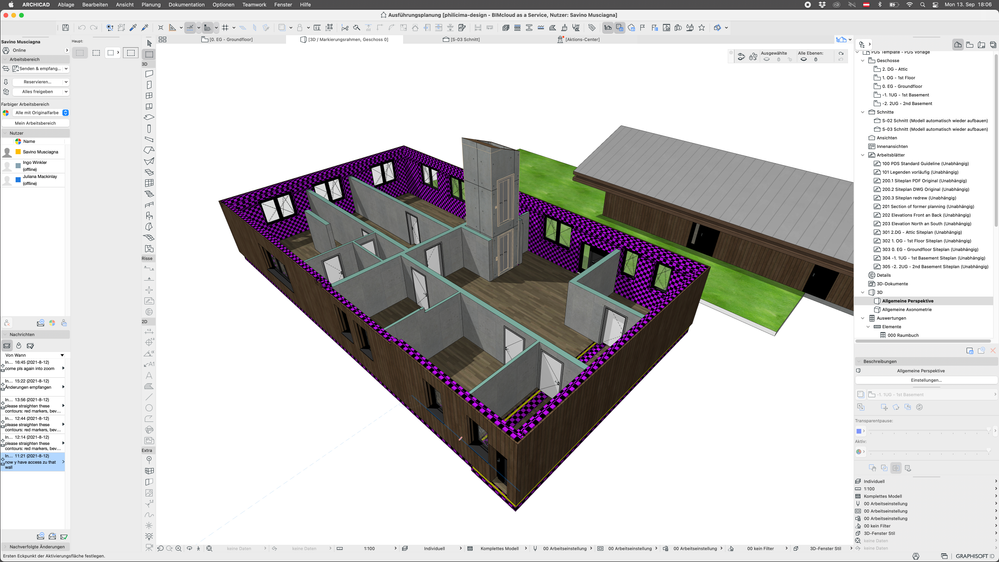Select Allgemeine Axonometrie in the navigator
Viewport: 999px width, 562px height.
tap(909, 309)
